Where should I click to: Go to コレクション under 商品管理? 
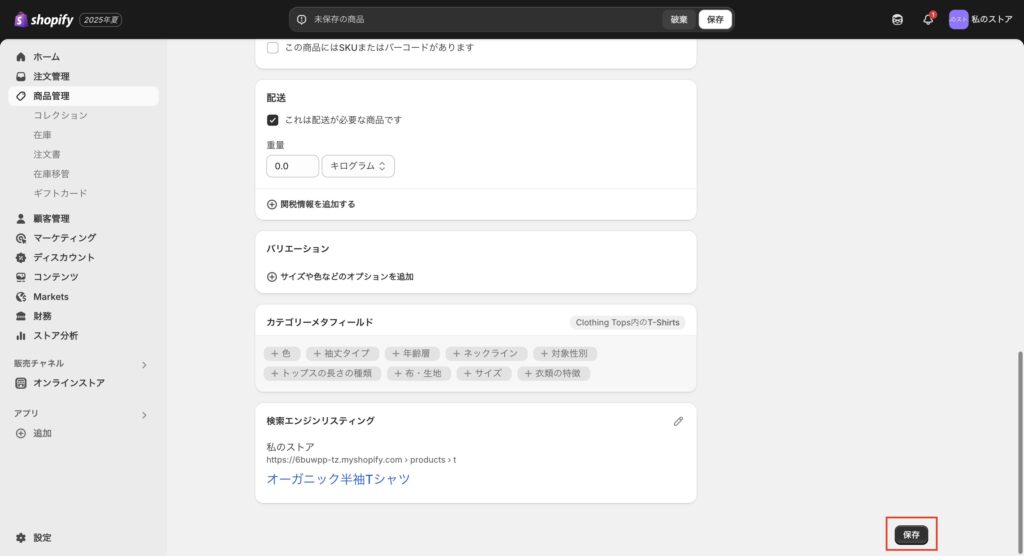(60, 115)
